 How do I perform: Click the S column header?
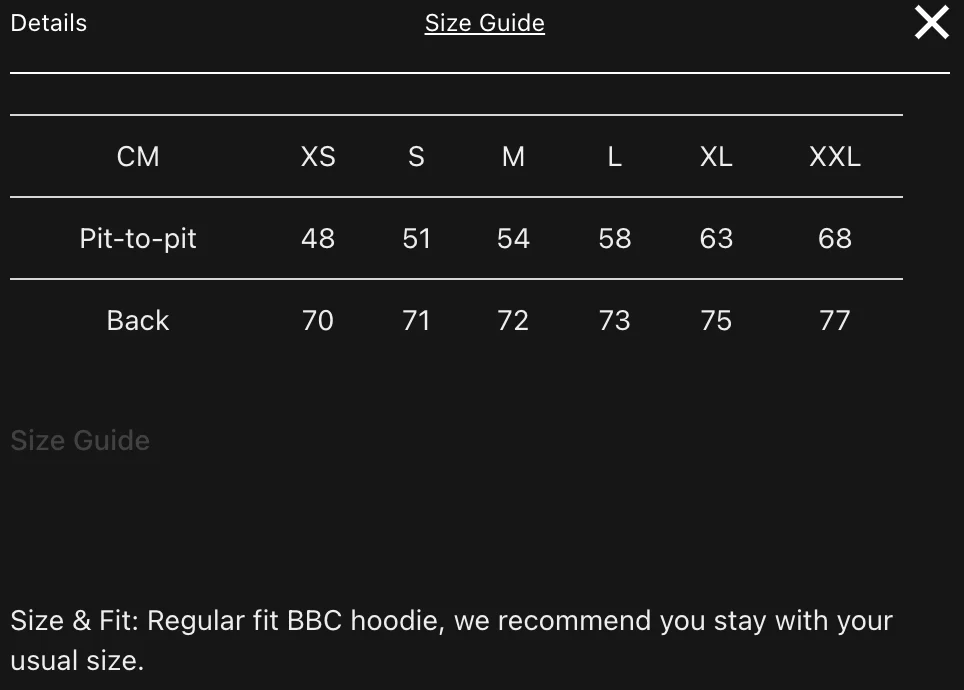416,156
